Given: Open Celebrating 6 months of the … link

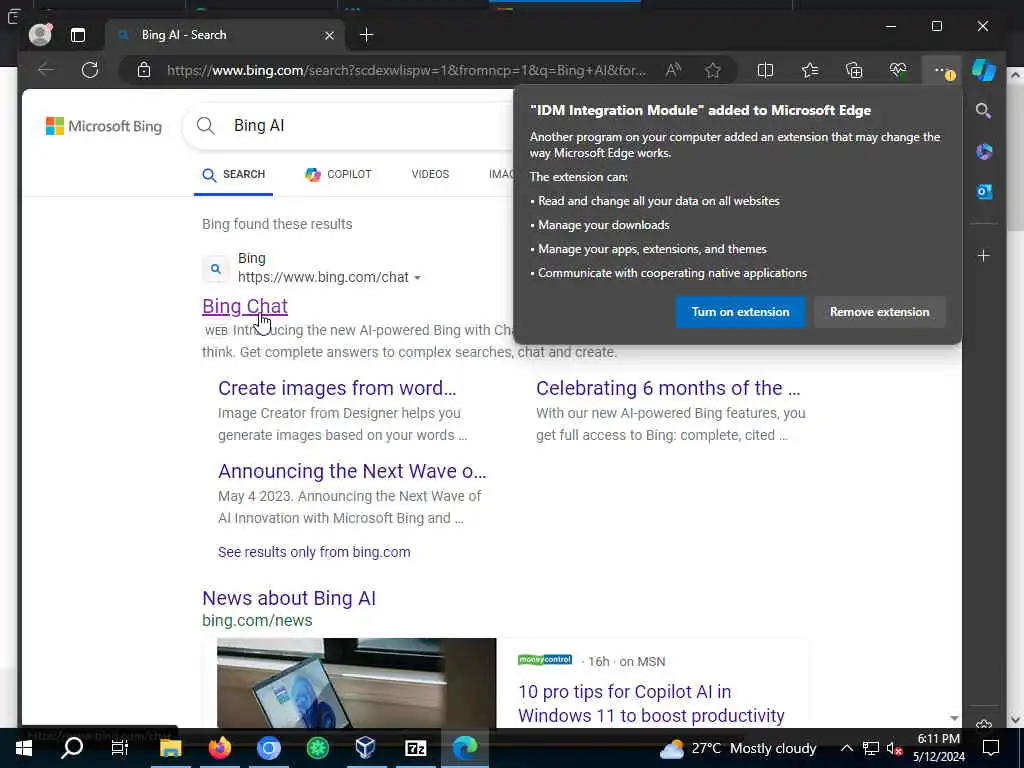Looking at the screenshot, I should (667, 388).
